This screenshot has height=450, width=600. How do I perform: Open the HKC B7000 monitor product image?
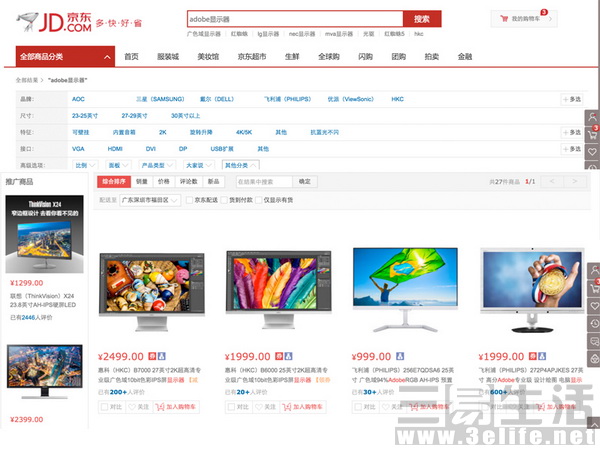[152, 292]
